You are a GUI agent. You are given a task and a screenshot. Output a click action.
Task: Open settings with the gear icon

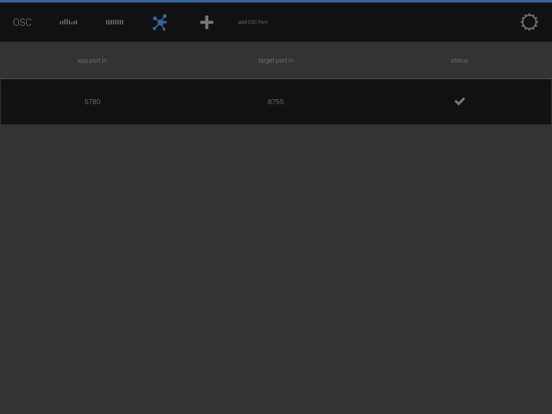[x=529, y=22]
